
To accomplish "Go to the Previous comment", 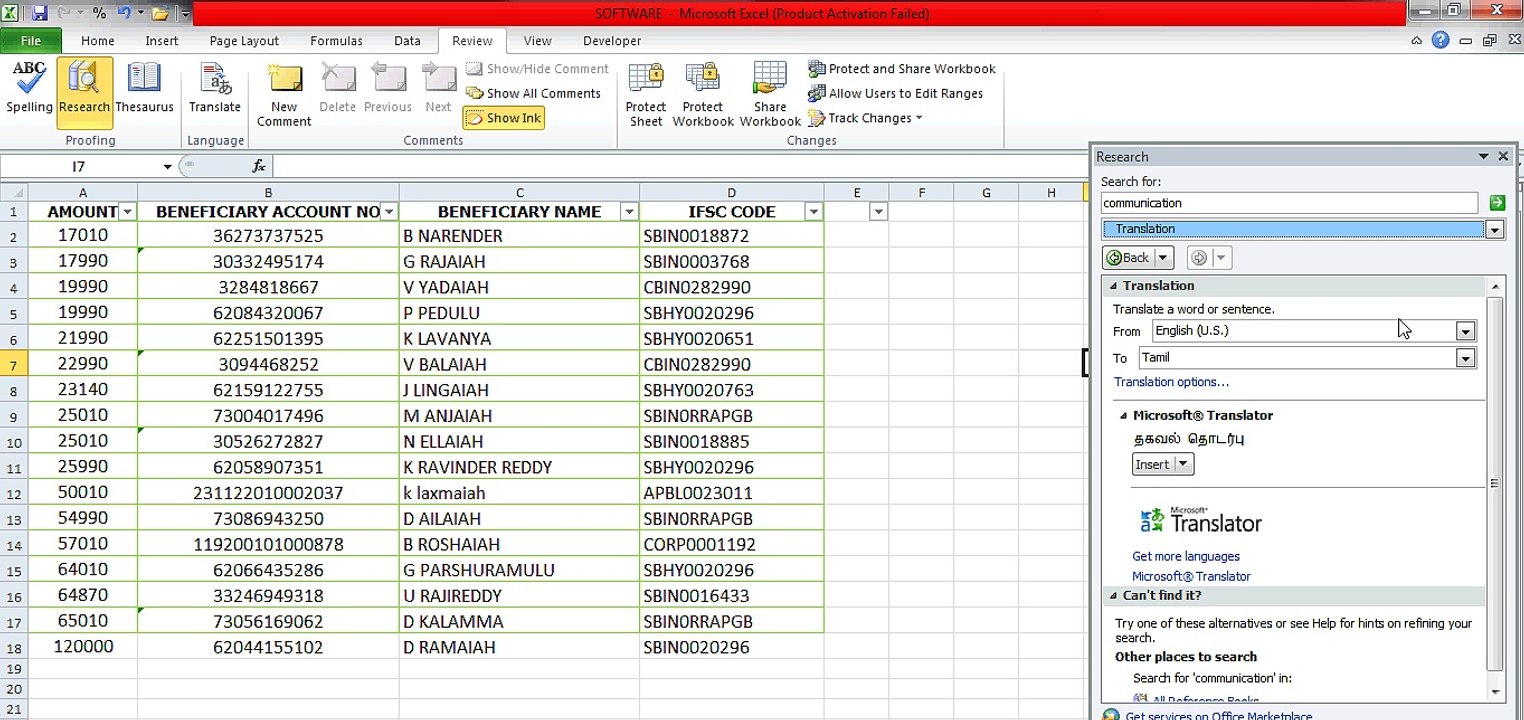I will [388, 89].
